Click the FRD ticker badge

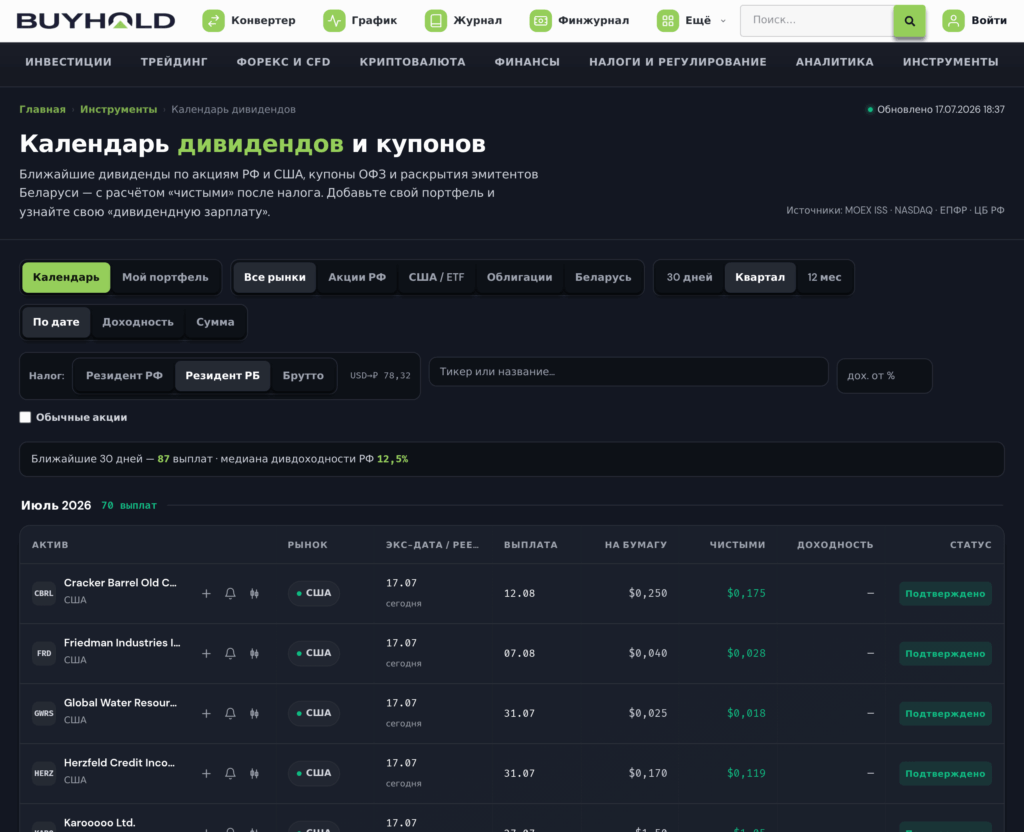coord(44,654)
